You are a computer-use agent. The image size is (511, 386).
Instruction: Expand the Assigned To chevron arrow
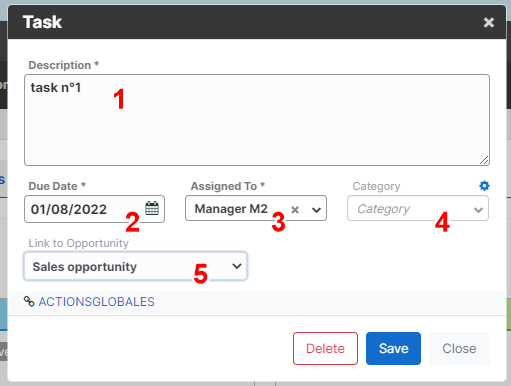[x=316, y=210]
